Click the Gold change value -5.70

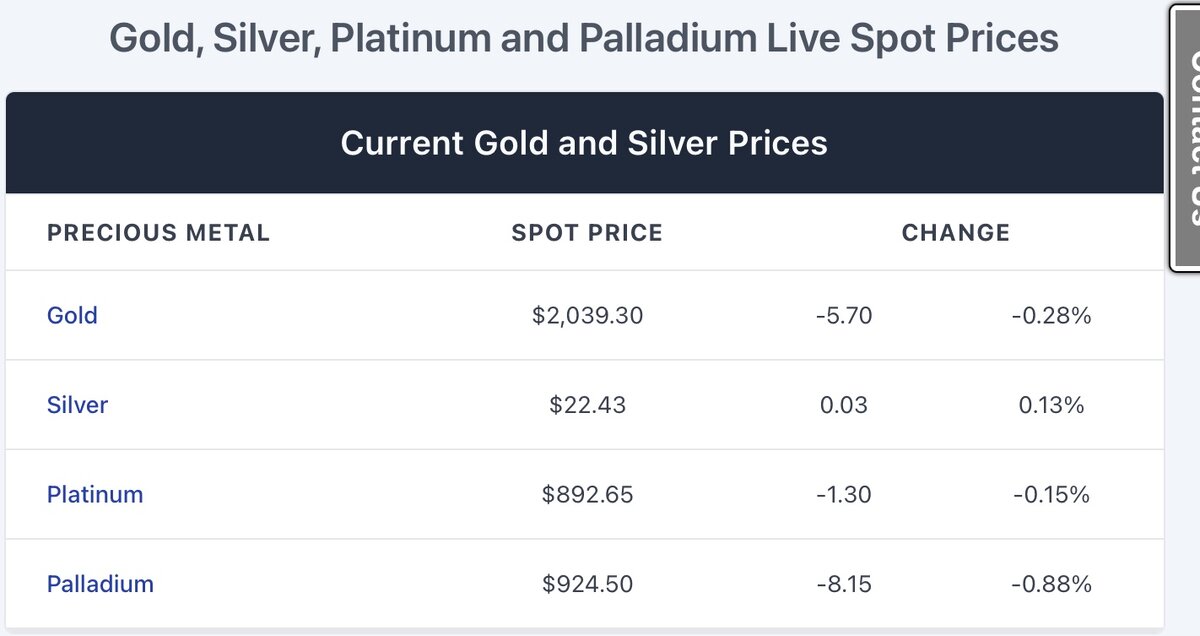pos(843,316)
